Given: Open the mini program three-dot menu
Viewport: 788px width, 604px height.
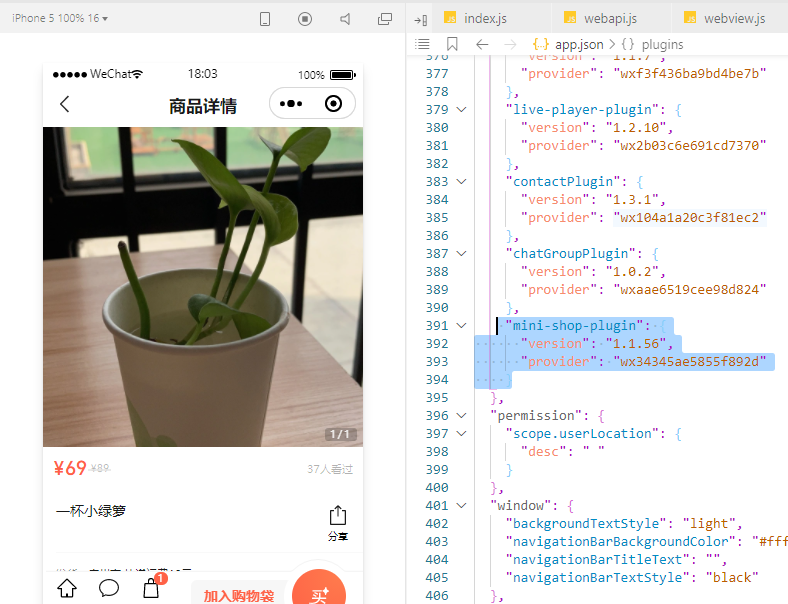Looking at the screenshot, I should pyautogui.click(x=291, y=104).
